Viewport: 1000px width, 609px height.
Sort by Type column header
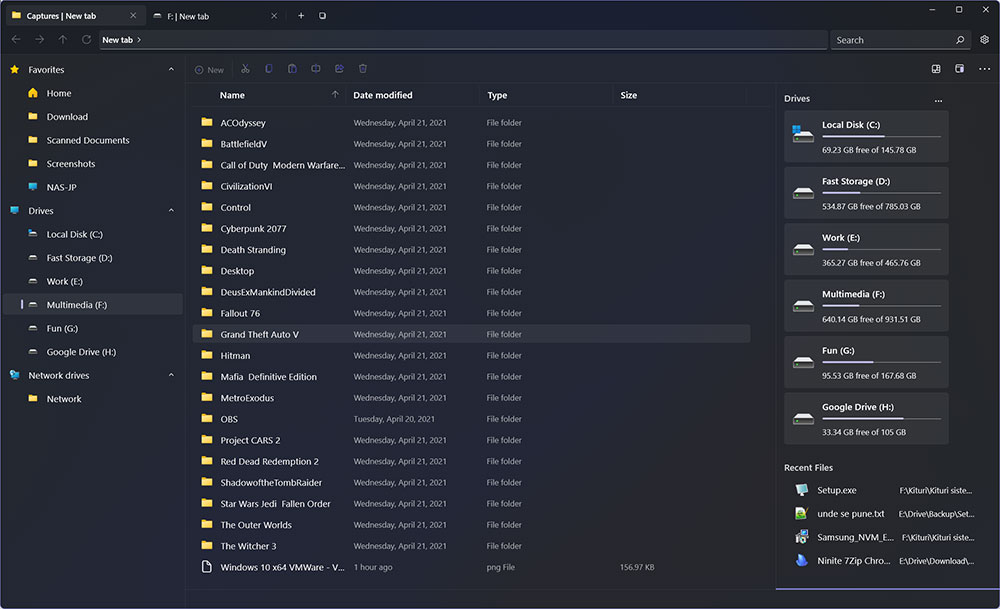point(497,95)
